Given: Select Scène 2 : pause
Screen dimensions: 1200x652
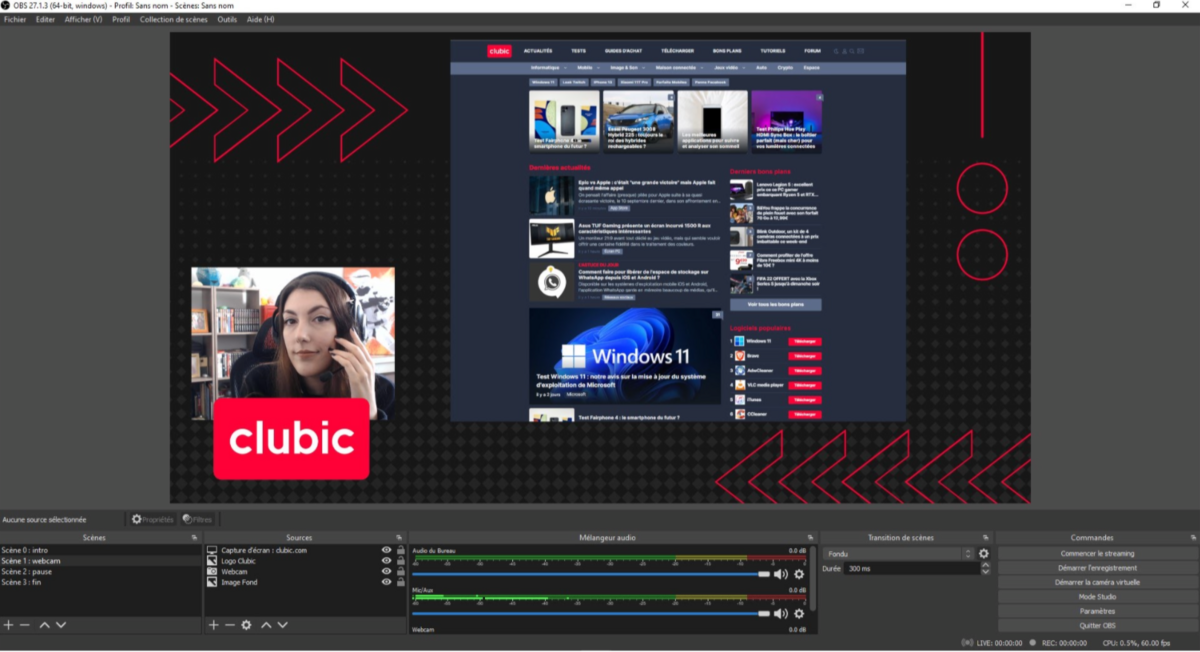Looking at the screenshot, I should pos(100,571).
